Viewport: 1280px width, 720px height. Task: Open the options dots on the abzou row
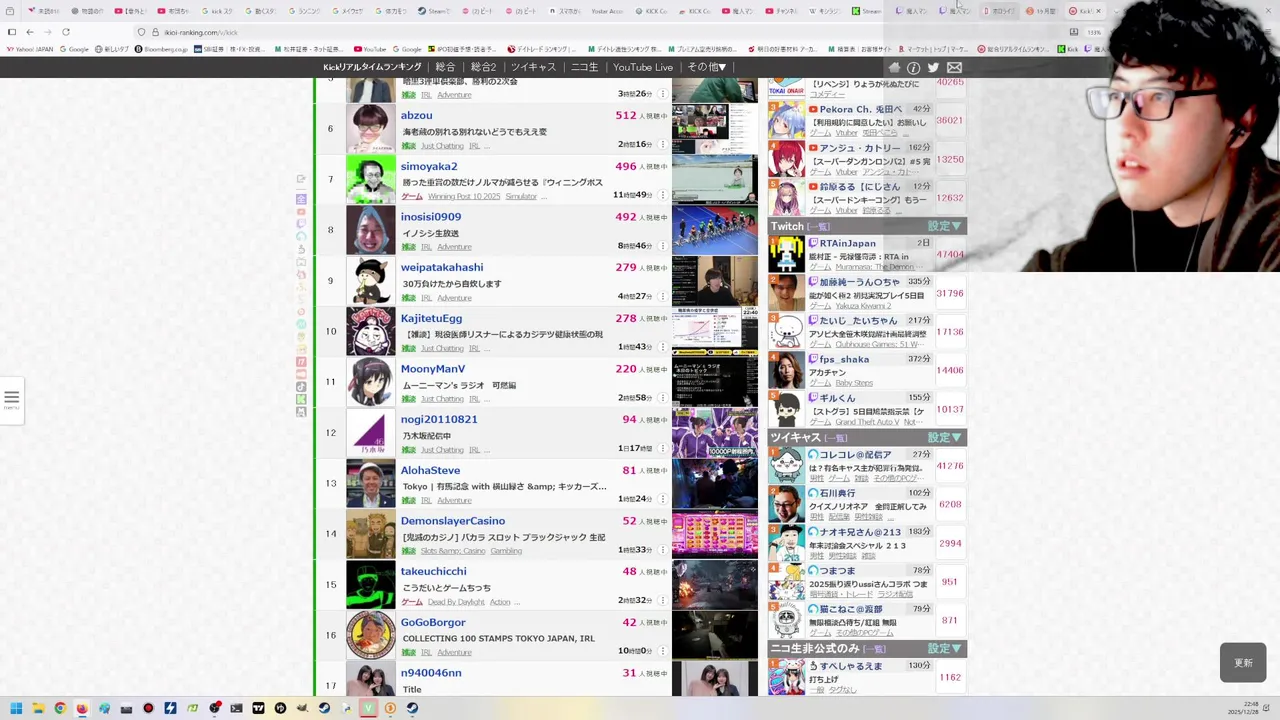(x=662, y=145)
